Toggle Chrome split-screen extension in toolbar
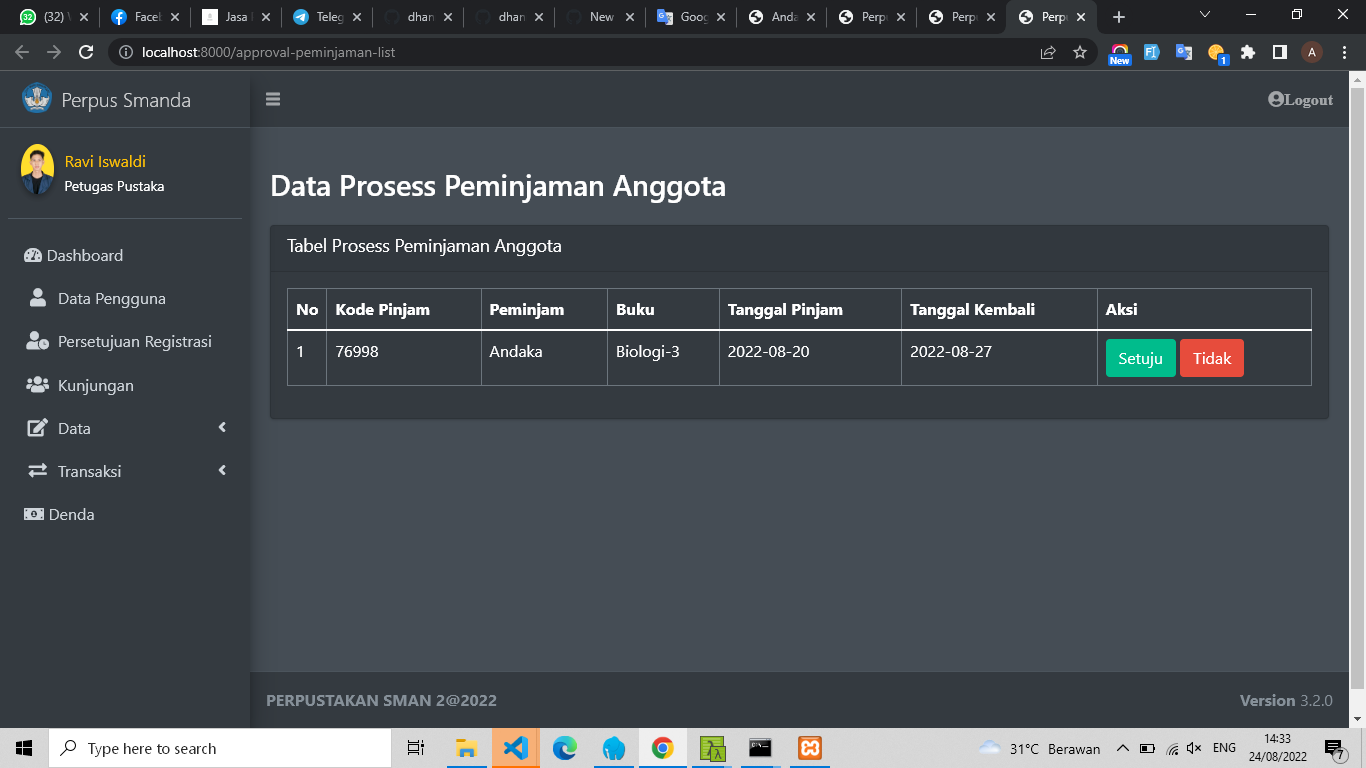This screenshot has width=1366, height=768. point(1280,51)
